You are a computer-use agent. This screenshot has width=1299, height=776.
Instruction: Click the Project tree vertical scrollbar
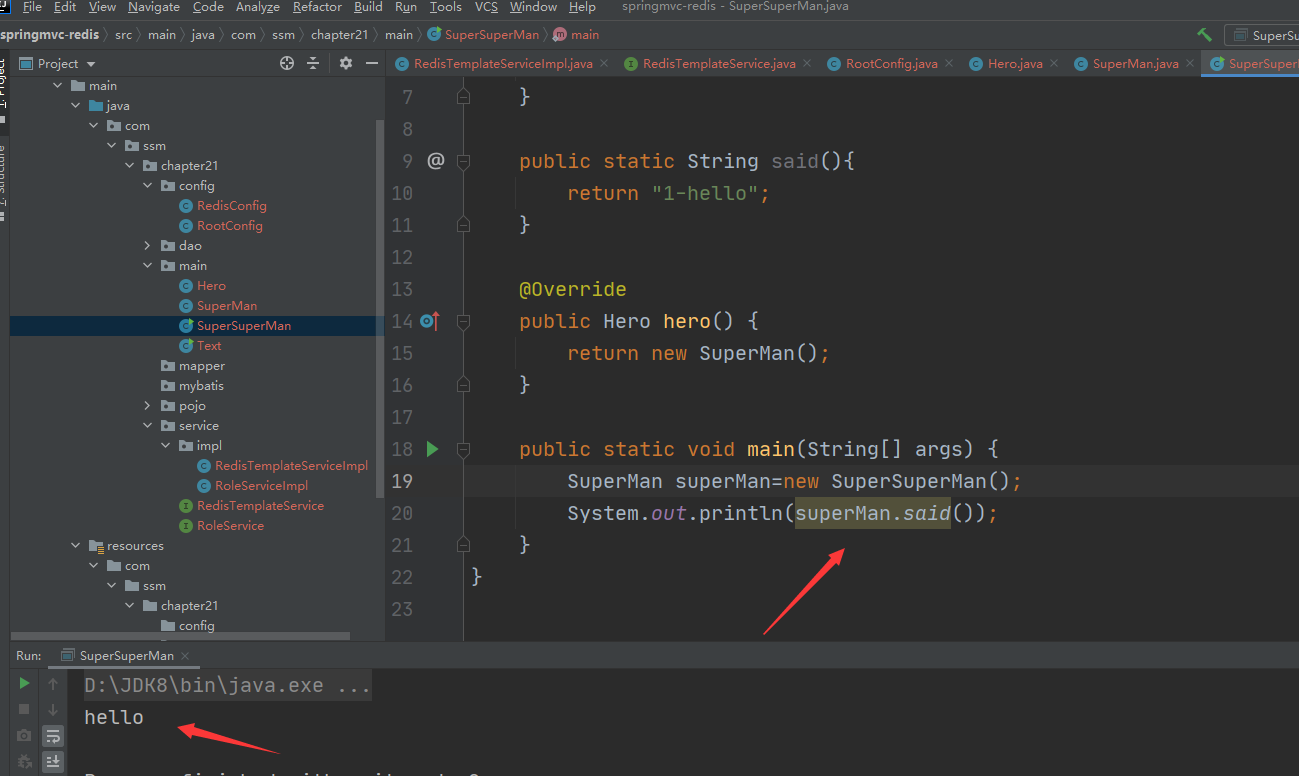tap(380, 308)
